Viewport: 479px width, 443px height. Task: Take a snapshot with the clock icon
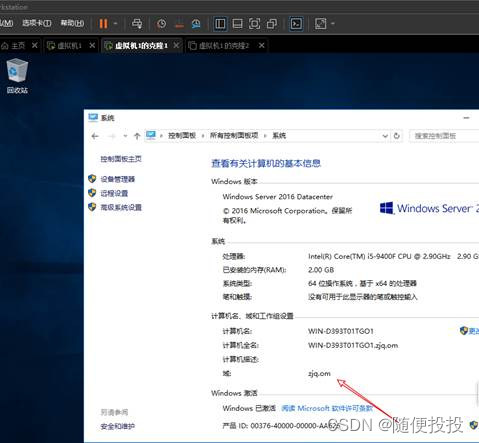click(161, 24)
